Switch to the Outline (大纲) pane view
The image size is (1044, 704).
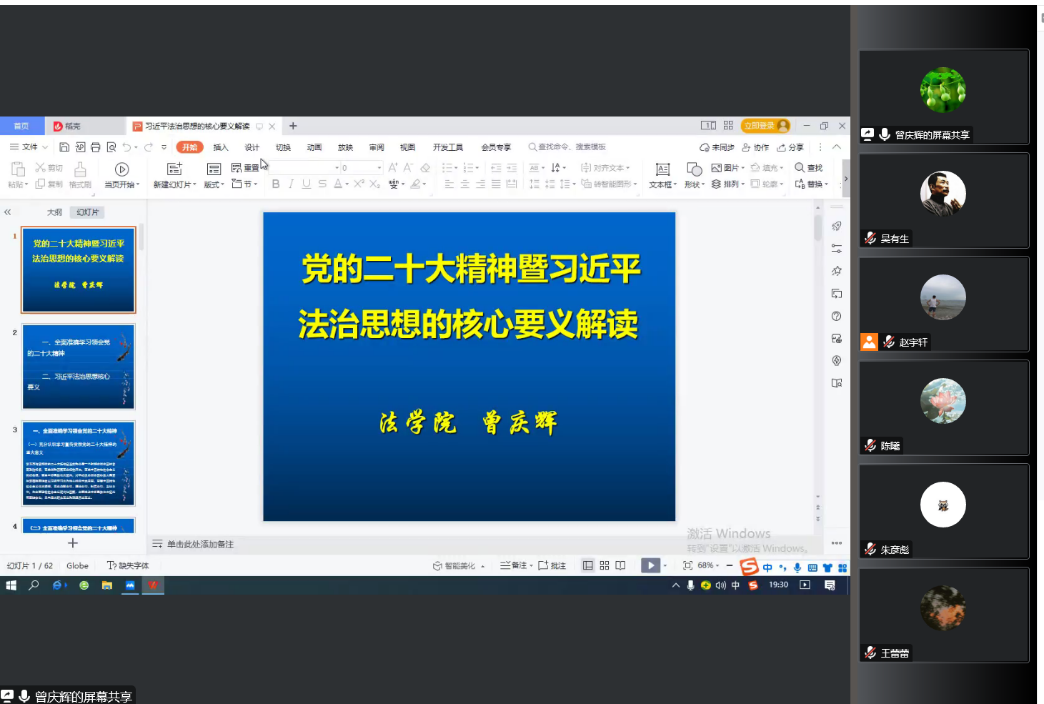pos(54,212)
